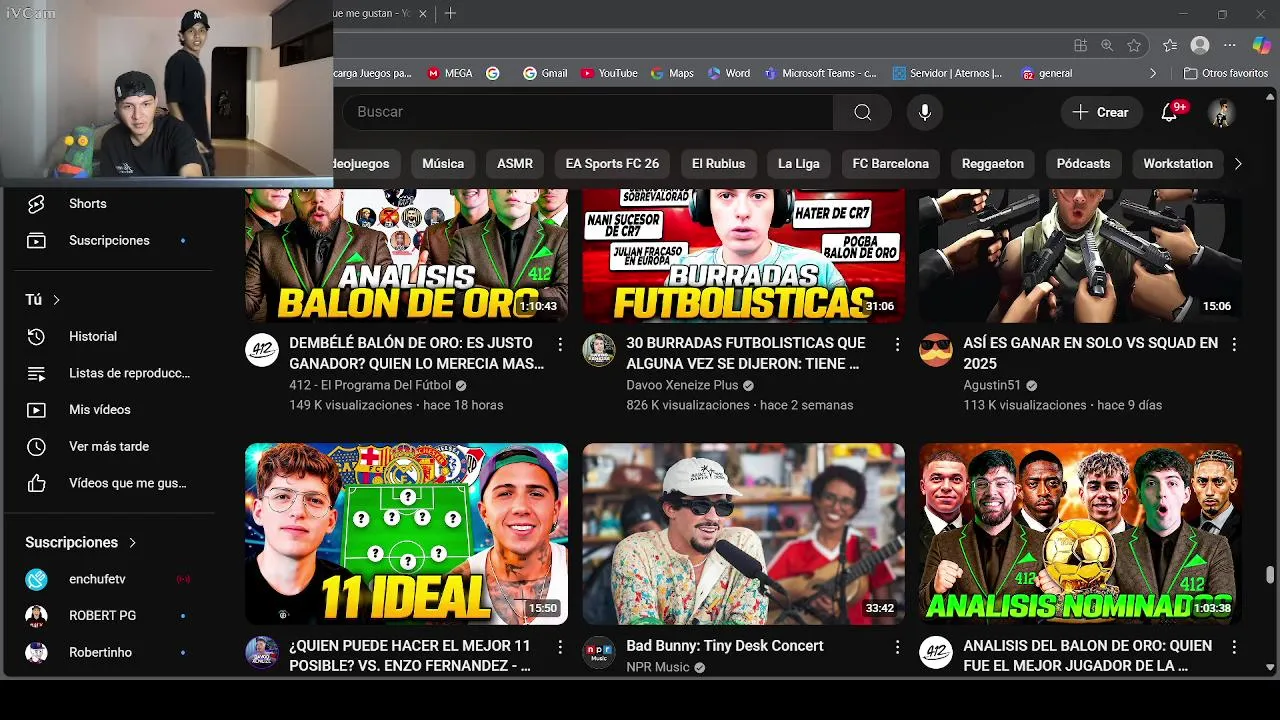Select the El Rubius filter chip

(x=719, y=164)
